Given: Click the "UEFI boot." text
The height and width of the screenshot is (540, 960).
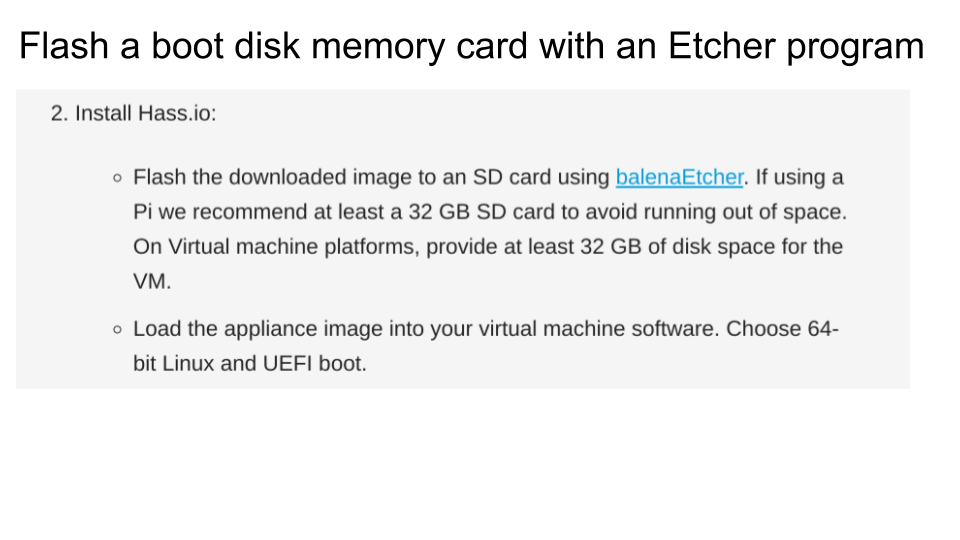Looking at the screenshot, I should 315,364.
